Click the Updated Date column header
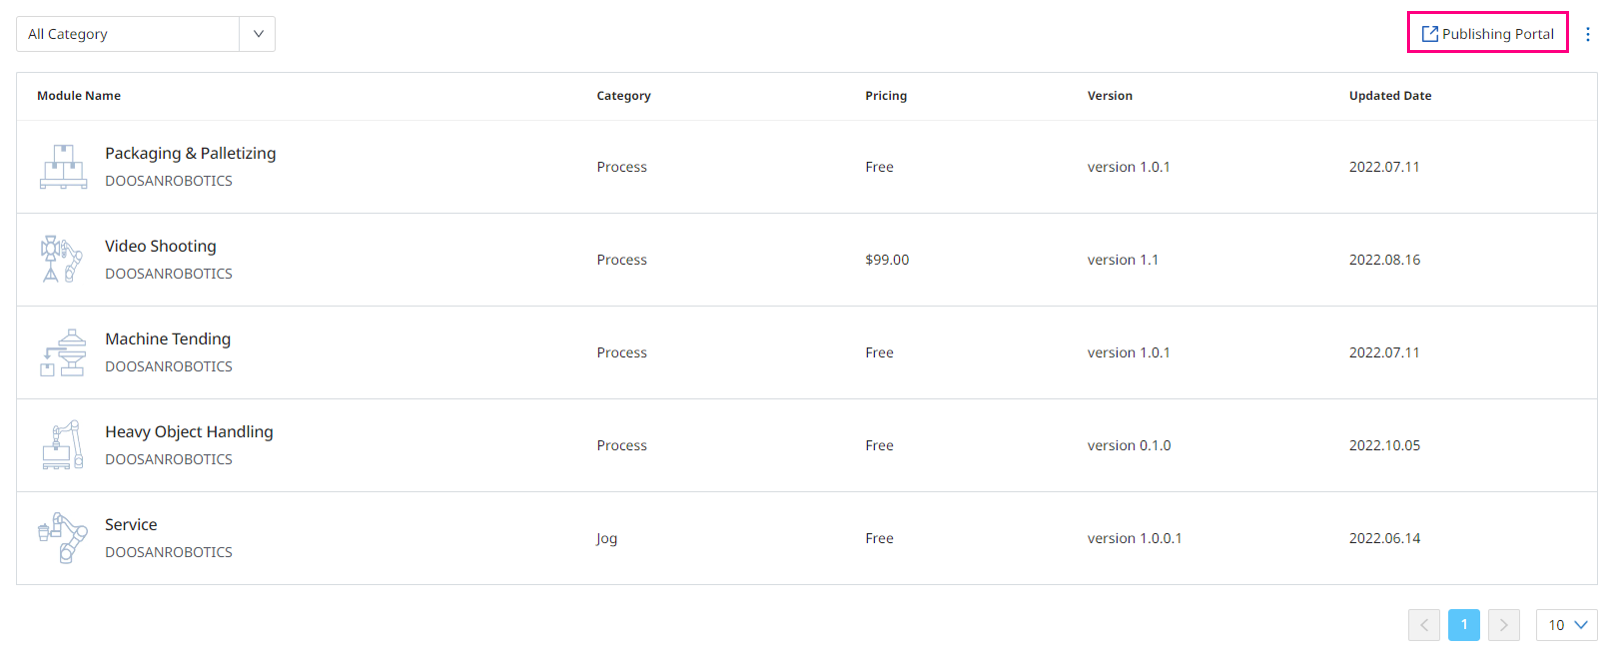Image resolution: width=1616 pixels, height=660 pixels. 1390,96
